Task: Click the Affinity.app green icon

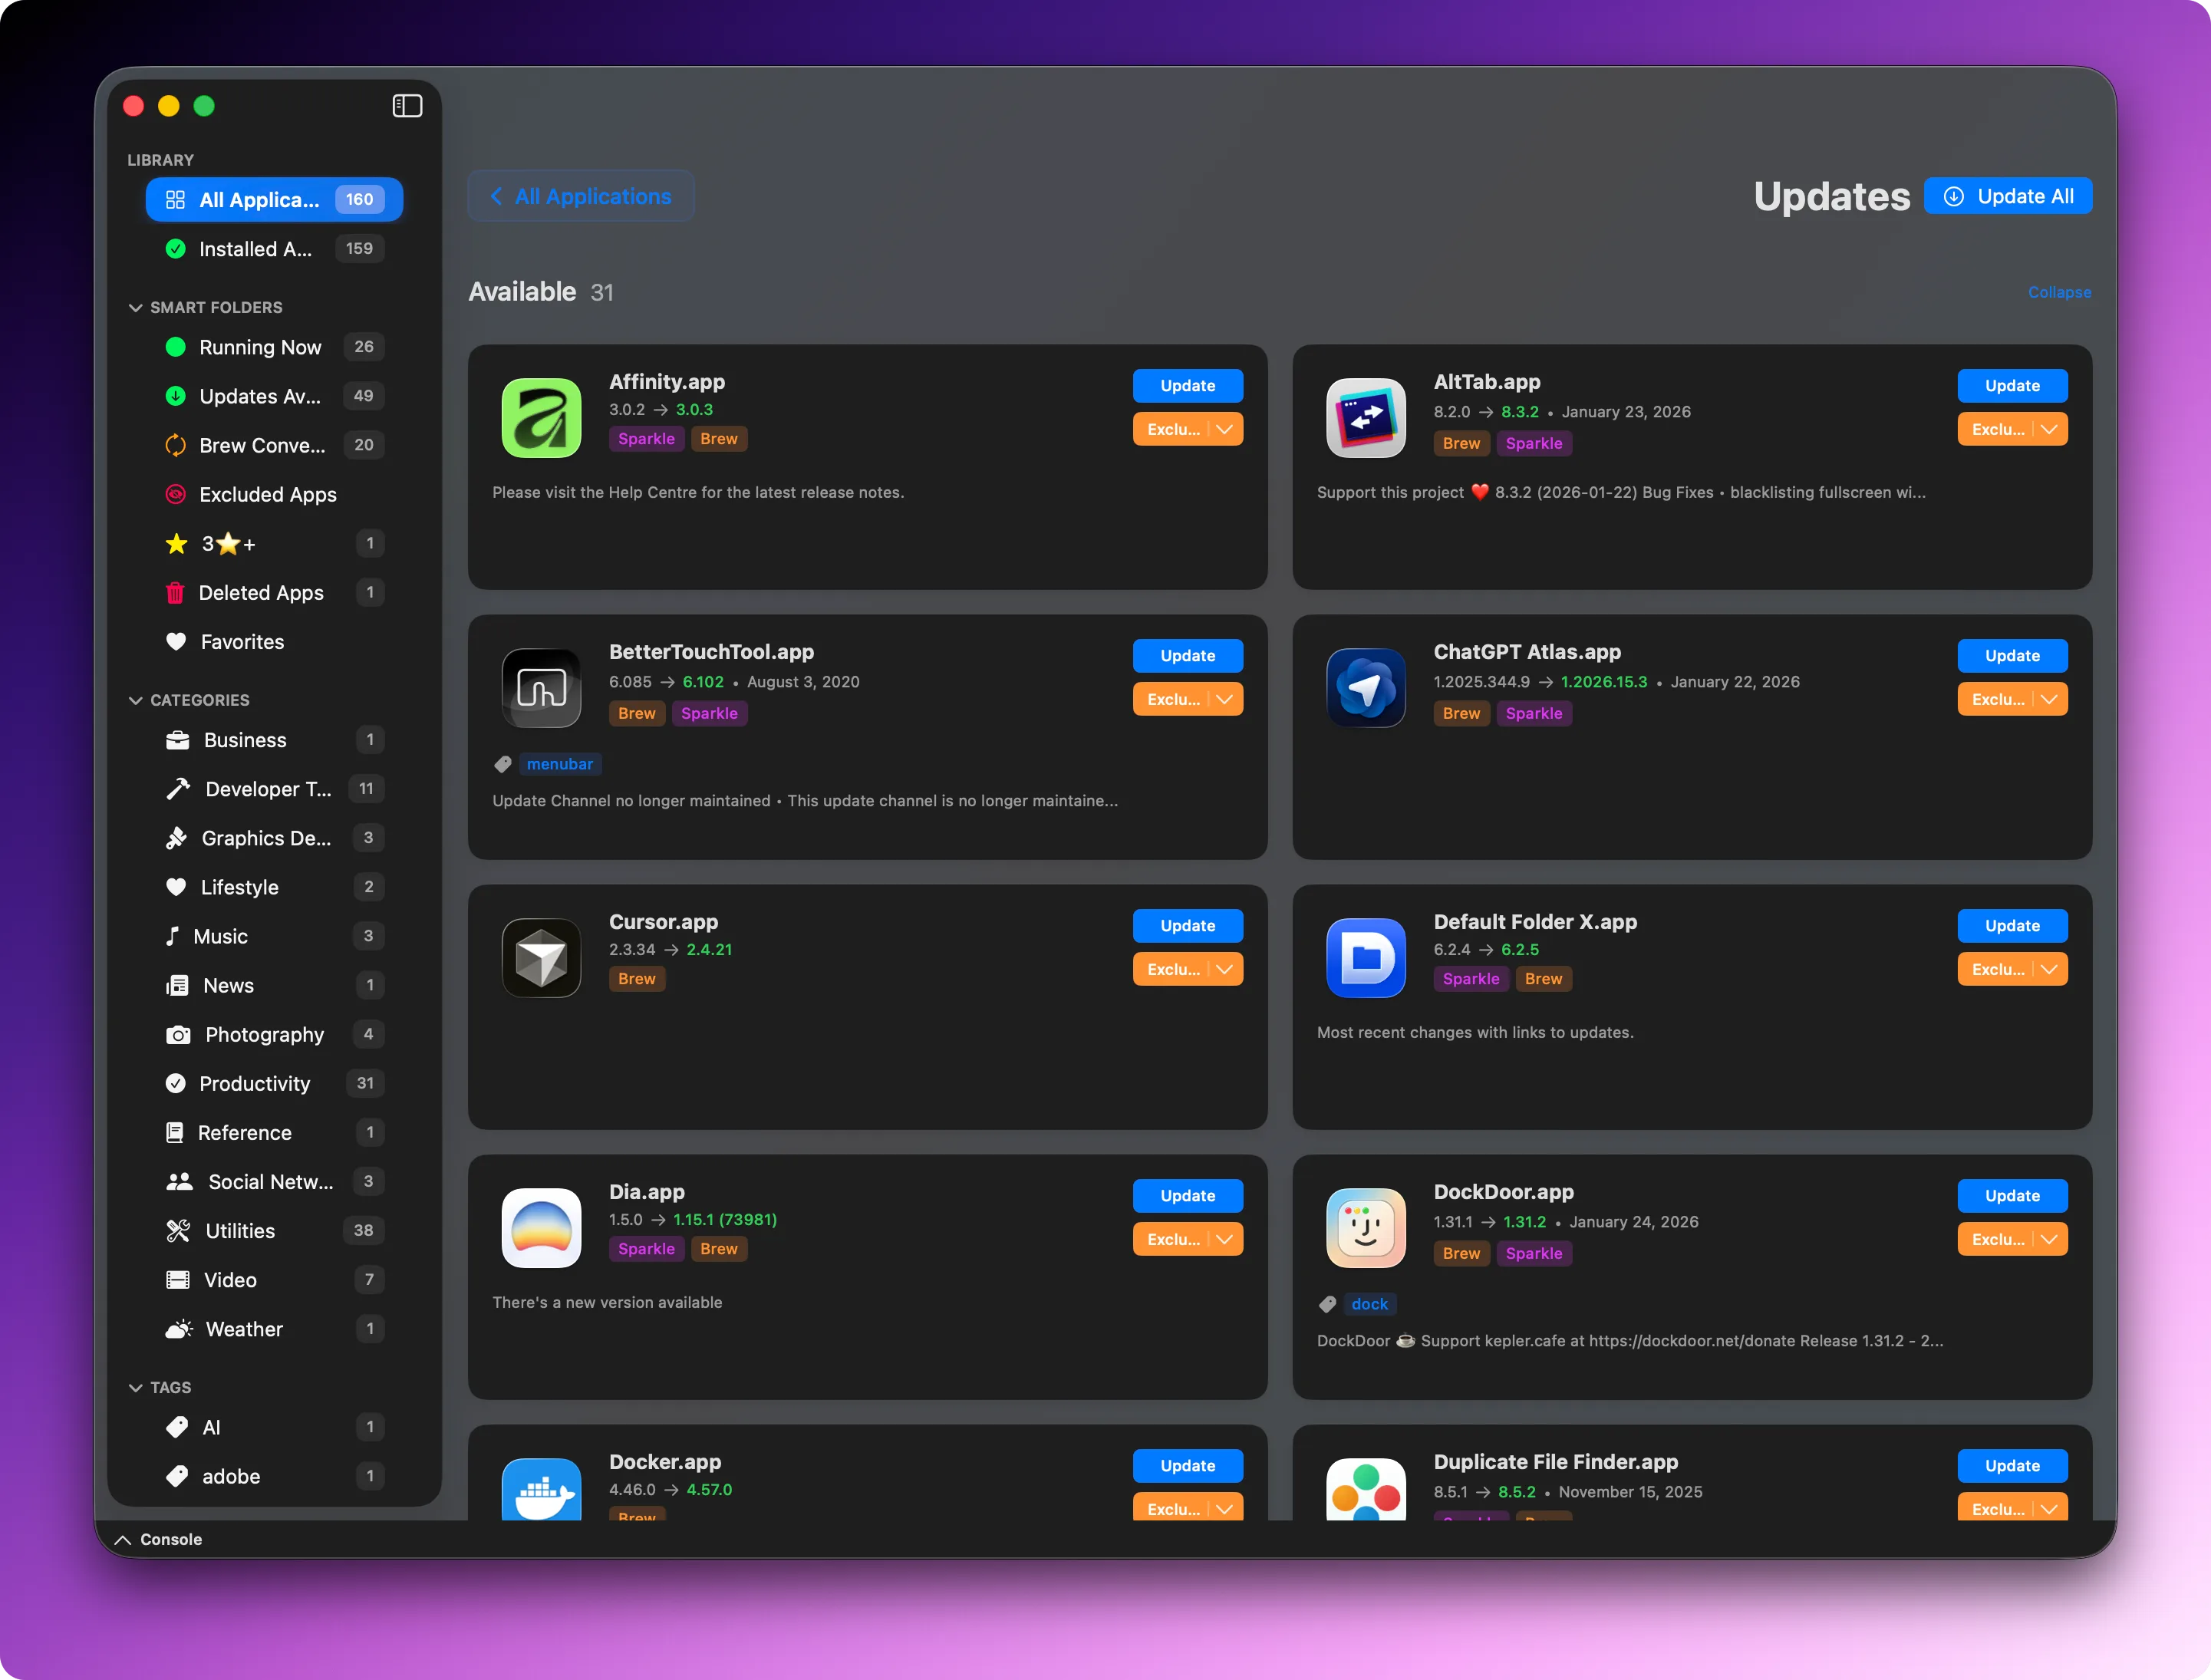Action: (x=541, y=418)
